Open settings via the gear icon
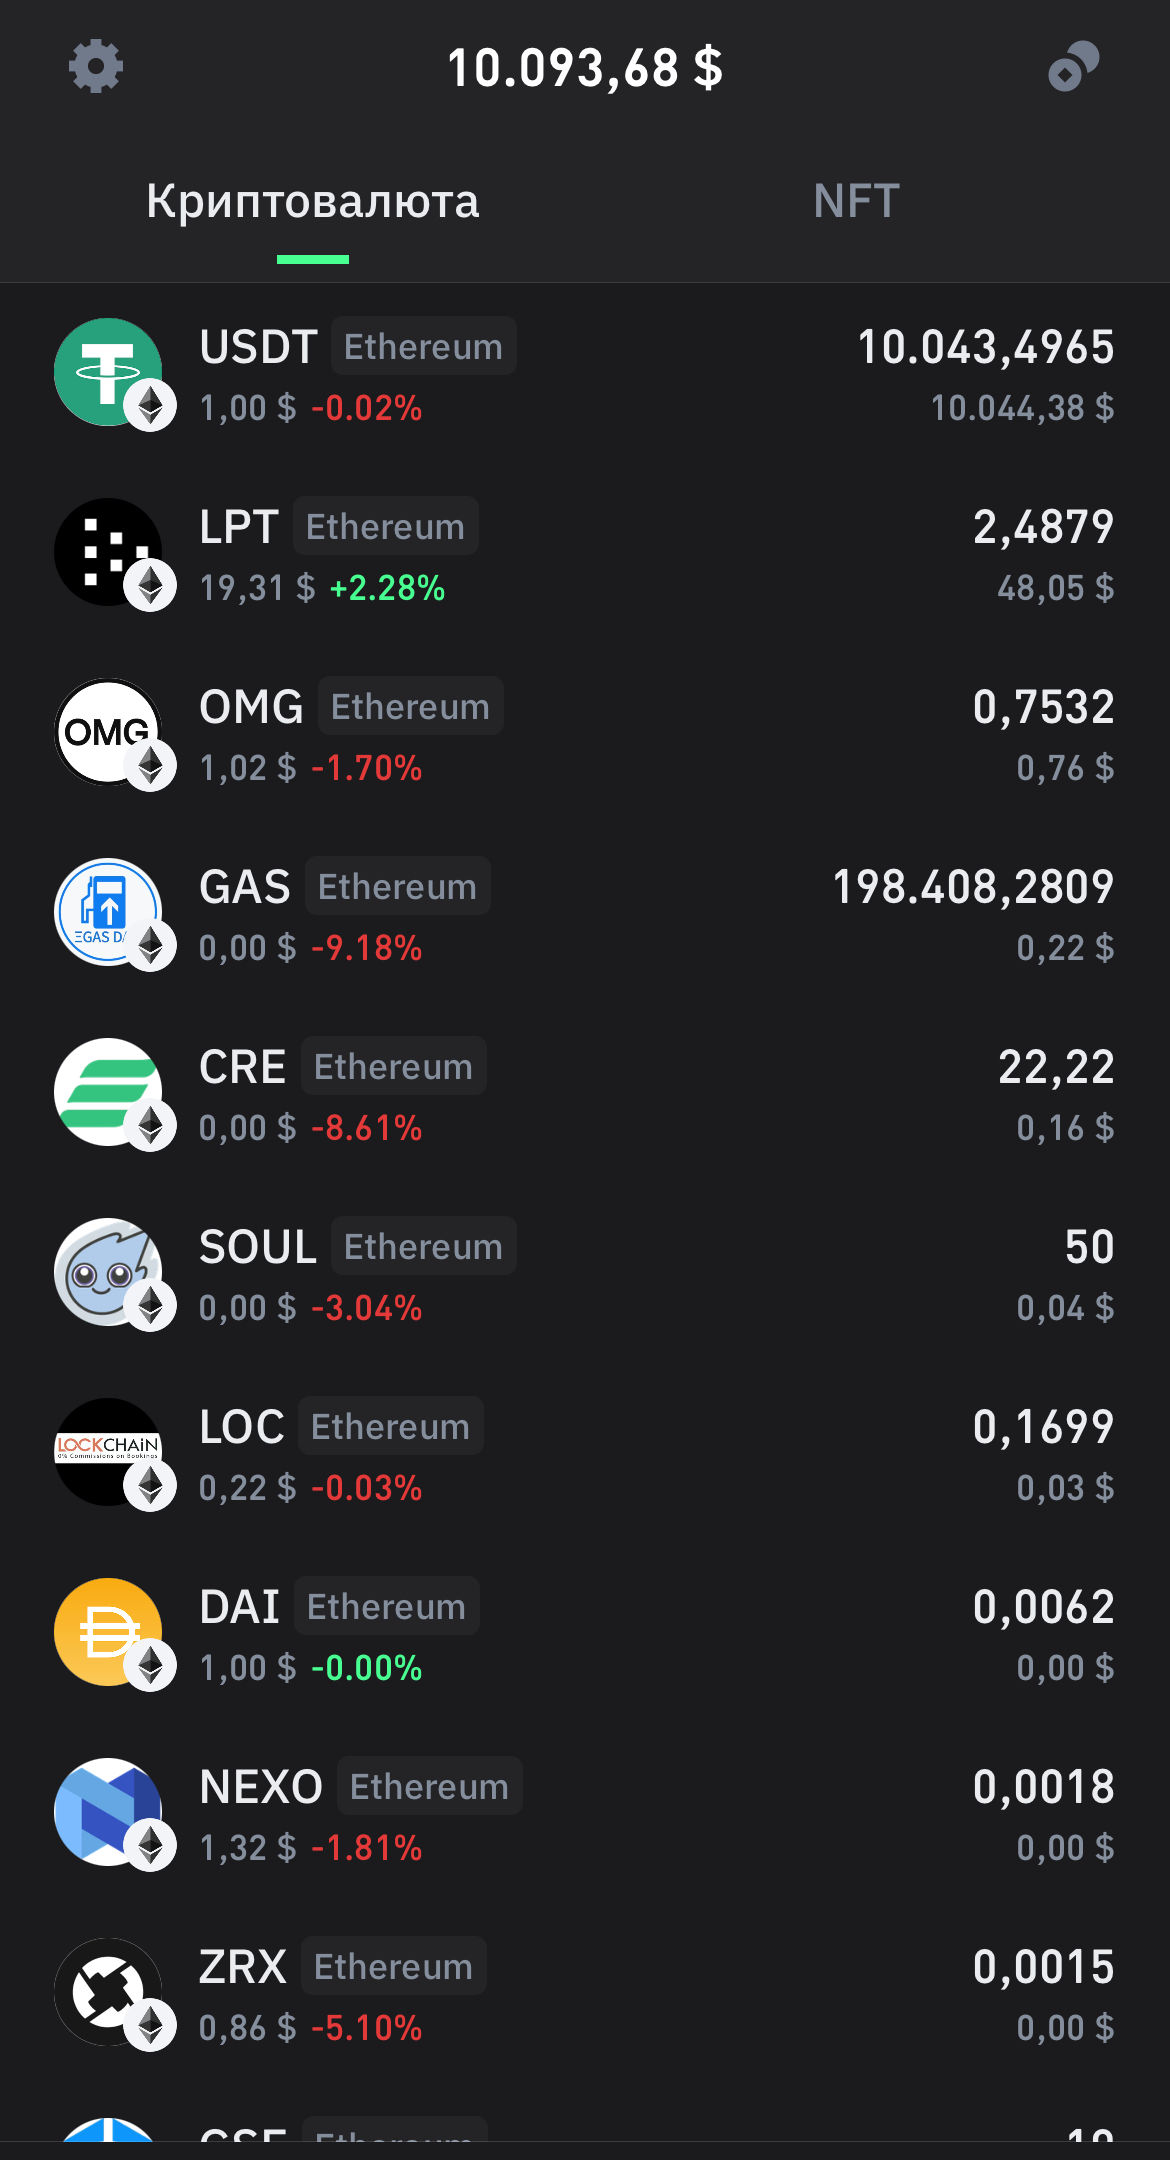Viewport: 1170px width, 2160px height. click(96, 67)
